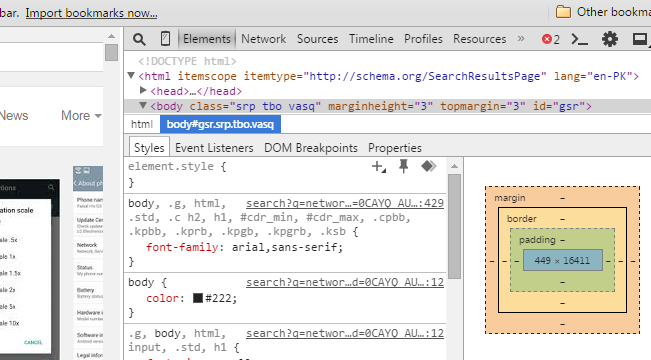Click the body#gsr.srp.tbo.vasq breadcrumb
The height and width of the screenshot is (360, 651).
[220, 124]
